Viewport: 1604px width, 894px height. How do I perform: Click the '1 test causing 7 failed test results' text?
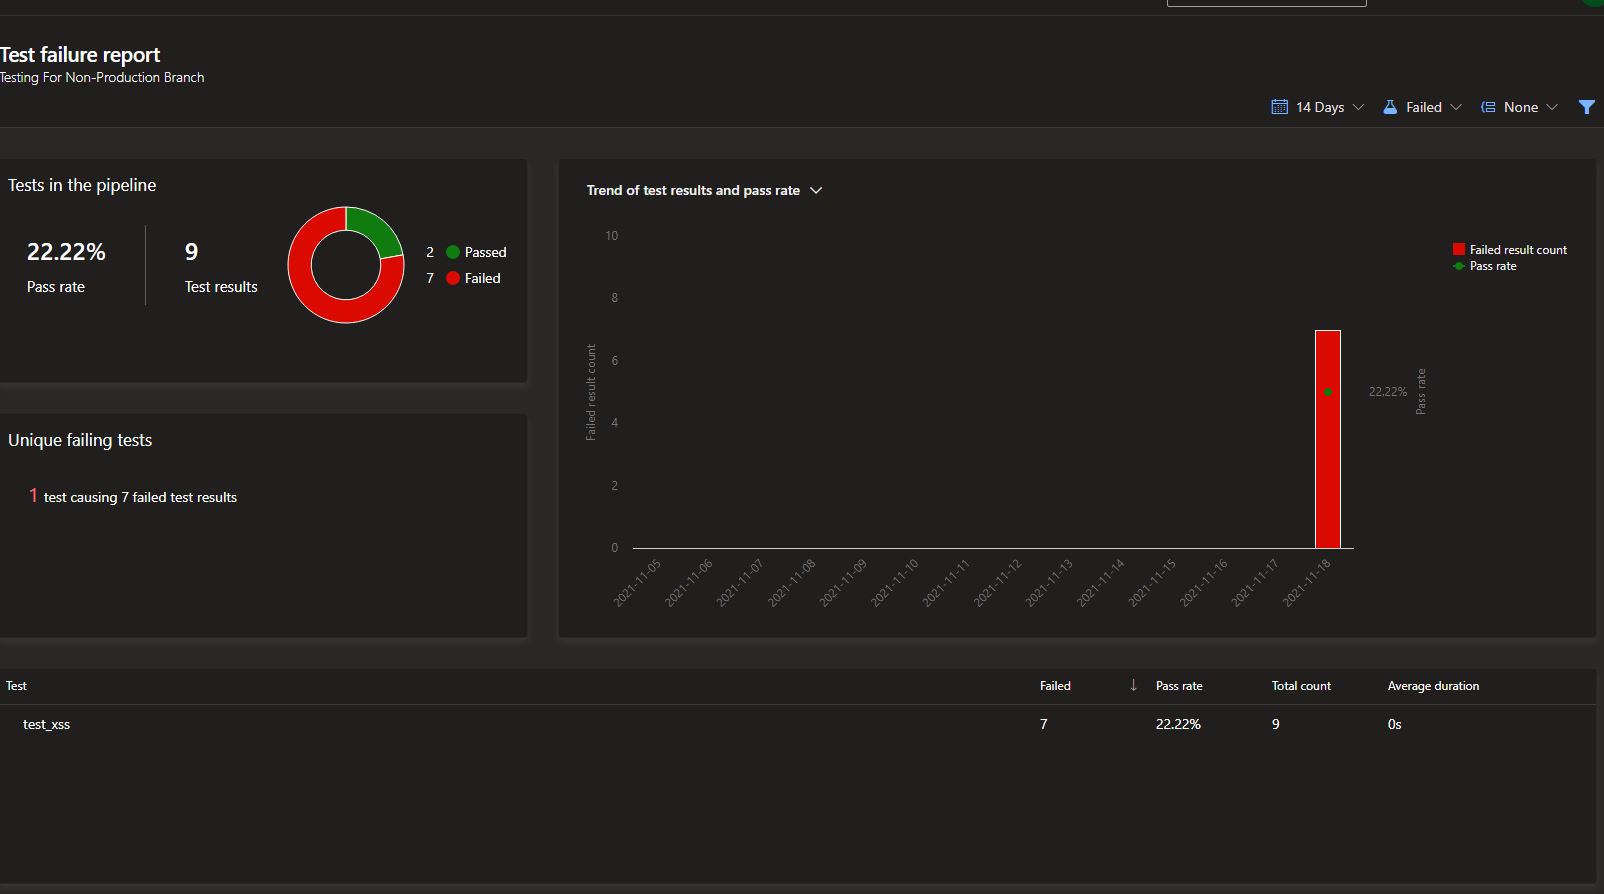coord(133,496)
